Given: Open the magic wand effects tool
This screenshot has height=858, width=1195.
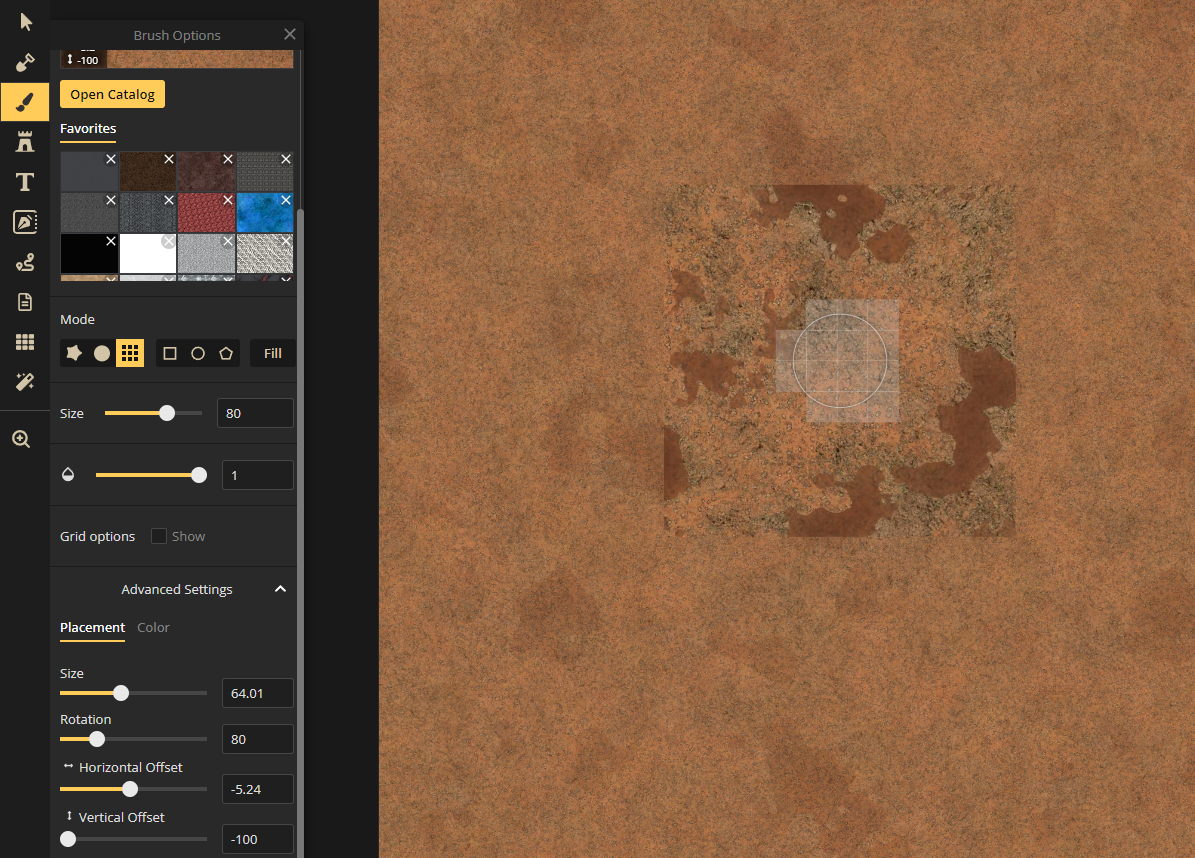Looking at the screenshot, I should 24,381.
